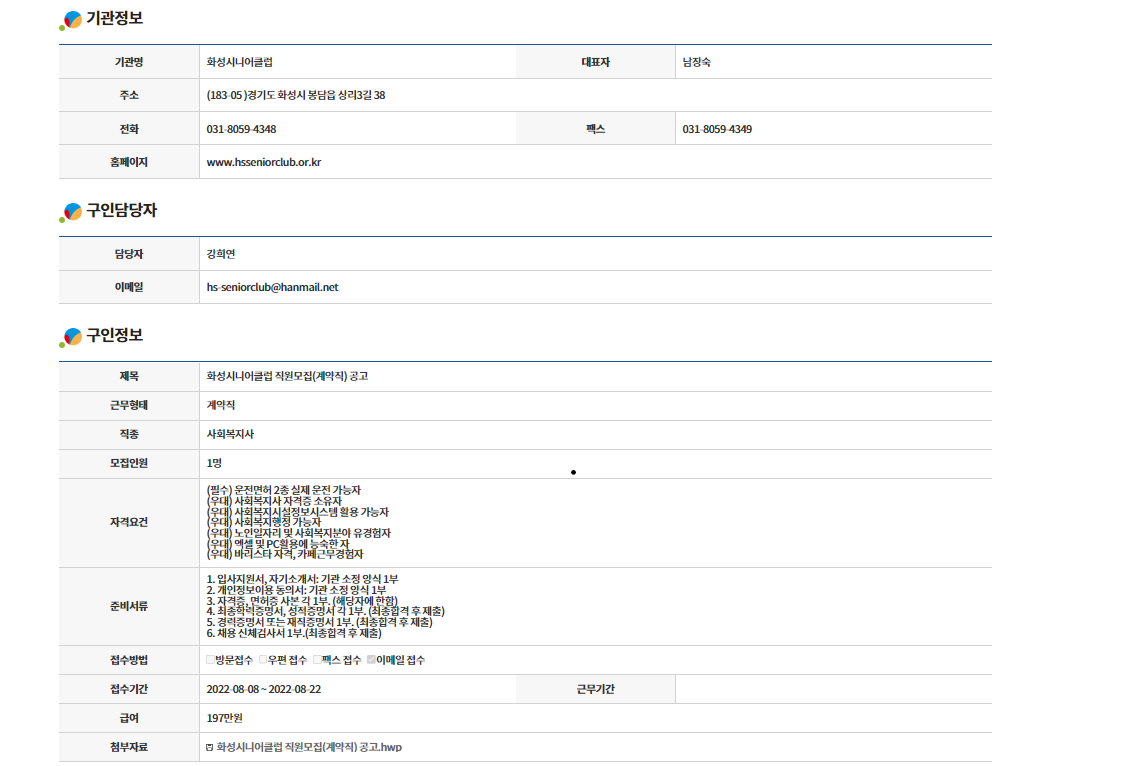Click the 대표자 label cell
The height and width of the screenshot is (766, 1128).
tap(596, 62)
